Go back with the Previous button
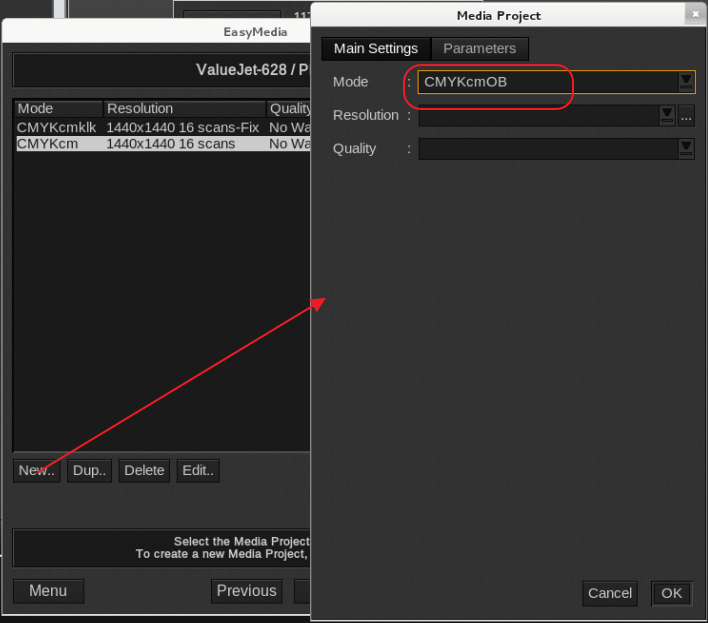Image resolution: width=708 pixels, height=623 pixels. pos(246,591)
